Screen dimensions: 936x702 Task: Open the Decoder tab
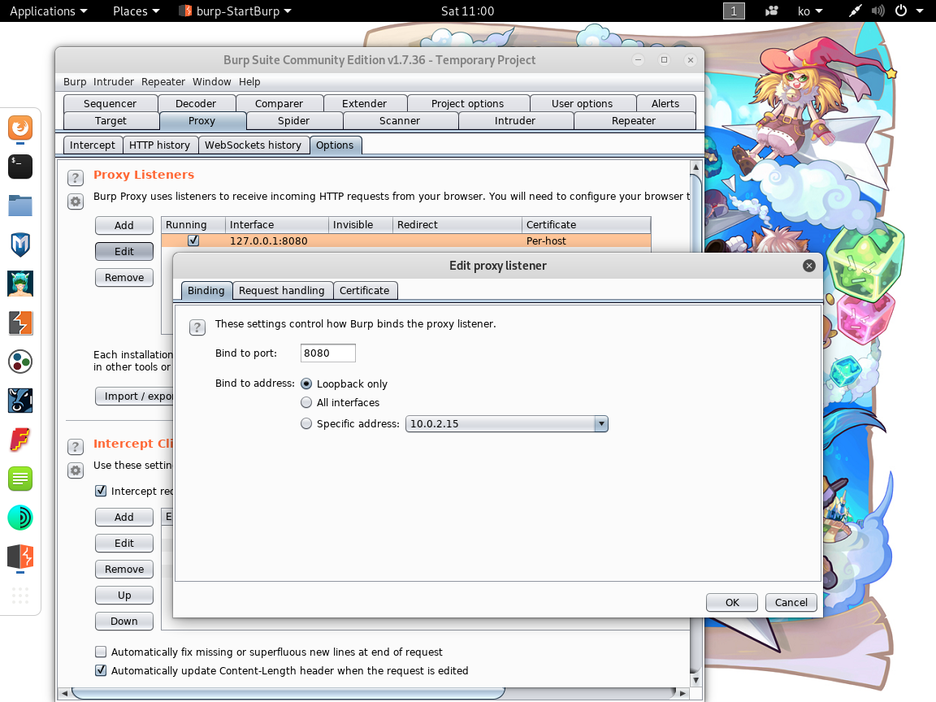coord(196,103)
